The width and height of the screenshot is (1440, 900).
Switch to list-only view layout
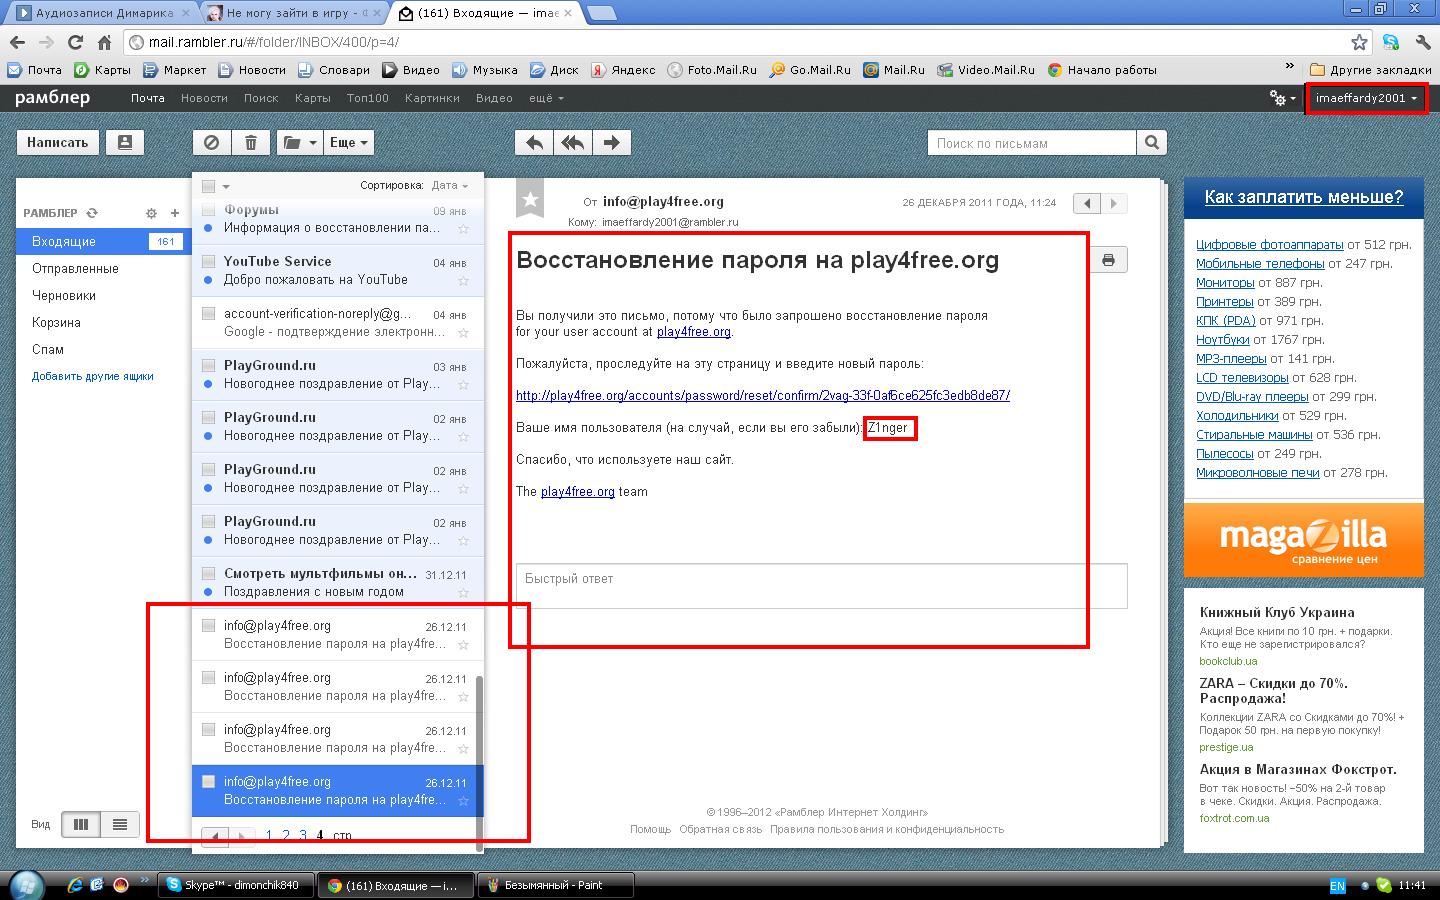pyautogui.click(x=120, y=825)
